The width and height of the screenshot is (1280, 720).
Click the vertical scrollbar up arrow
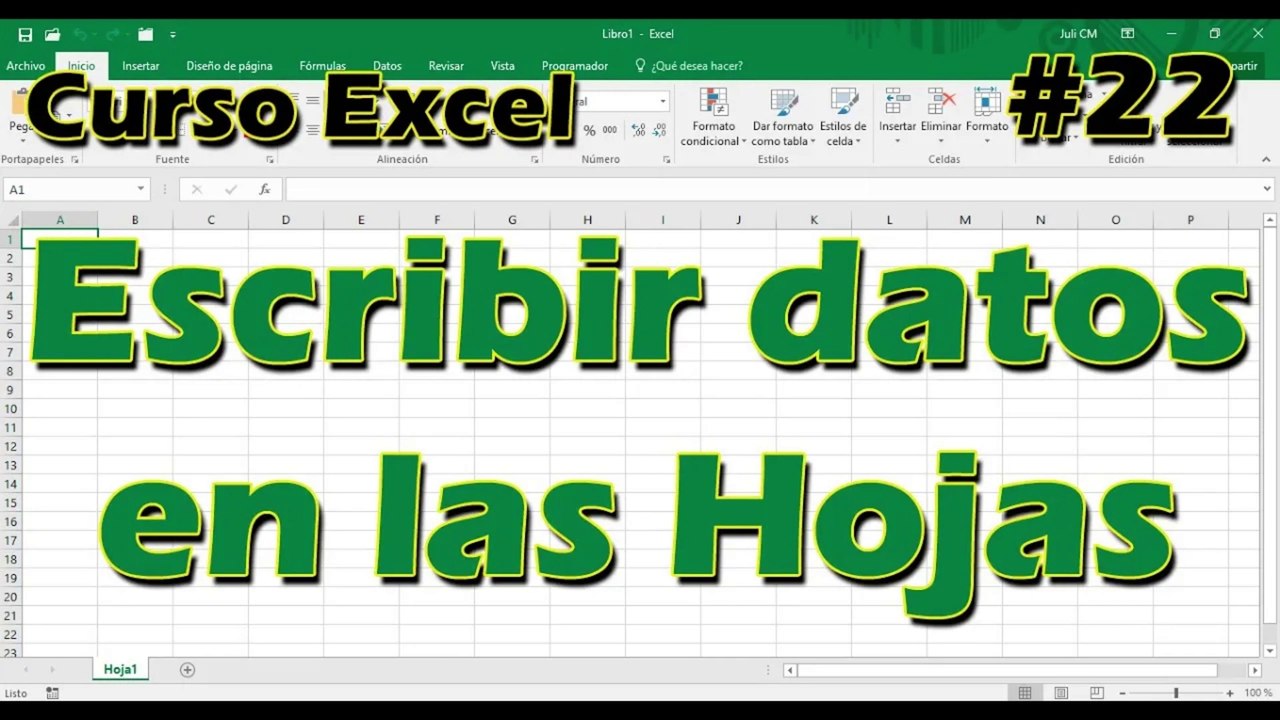pyautogui.click(x=1271, y=219)
